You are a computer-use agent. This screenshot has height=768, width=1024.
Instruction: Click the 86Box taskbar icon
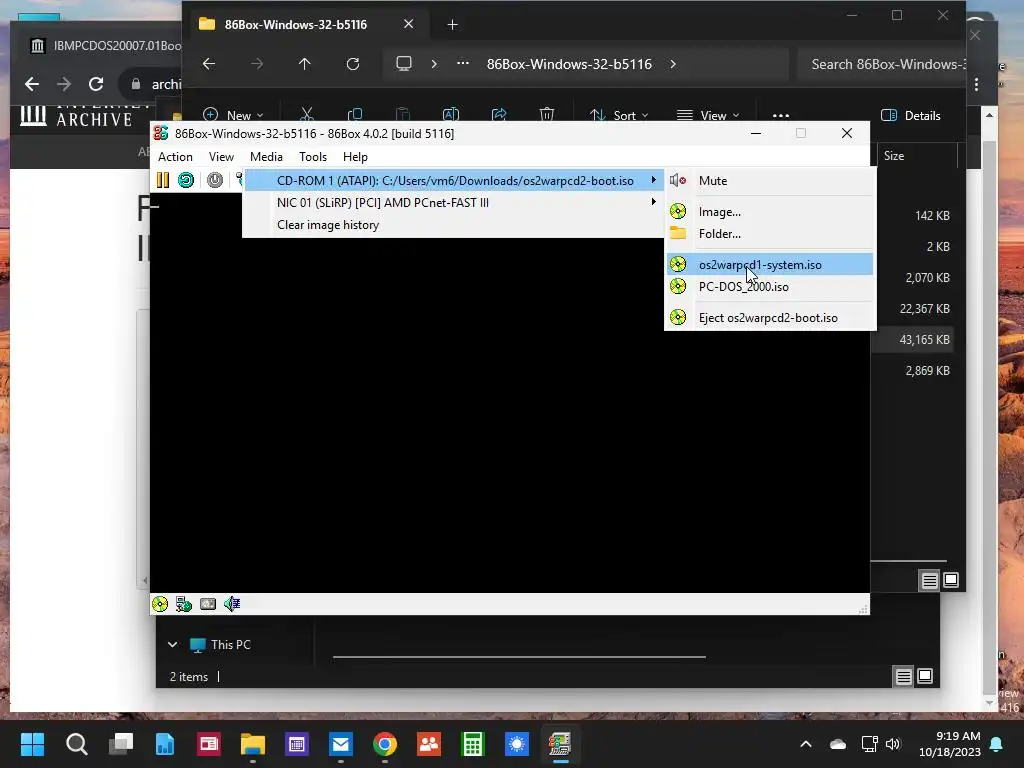pyautogui.click(x=560, y=744)
